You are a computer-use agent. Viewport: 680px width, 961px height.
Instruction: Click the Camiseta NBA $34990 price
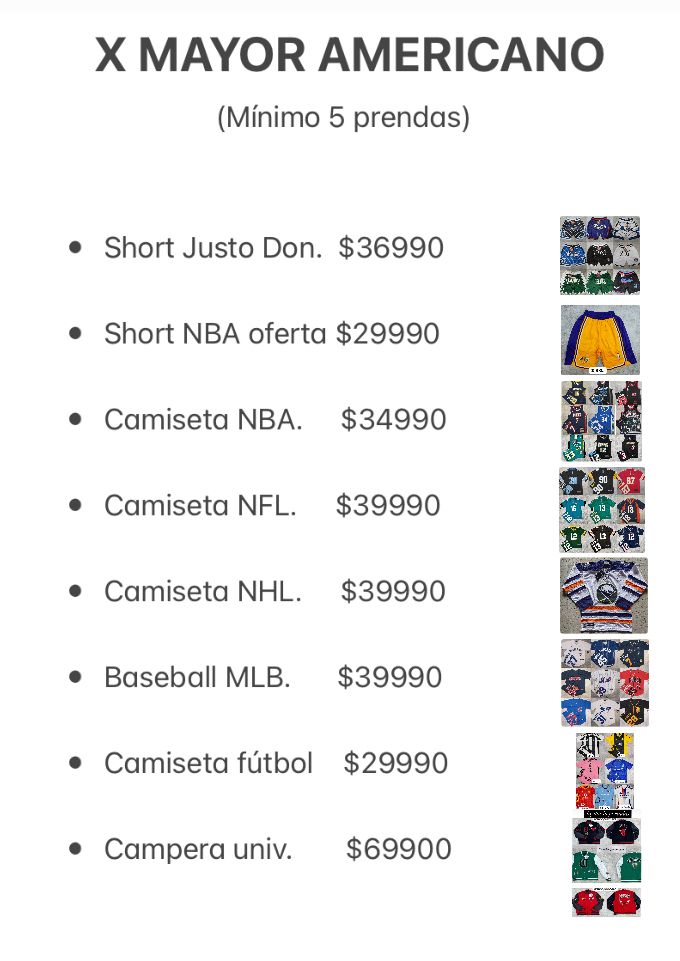point(393,420)
